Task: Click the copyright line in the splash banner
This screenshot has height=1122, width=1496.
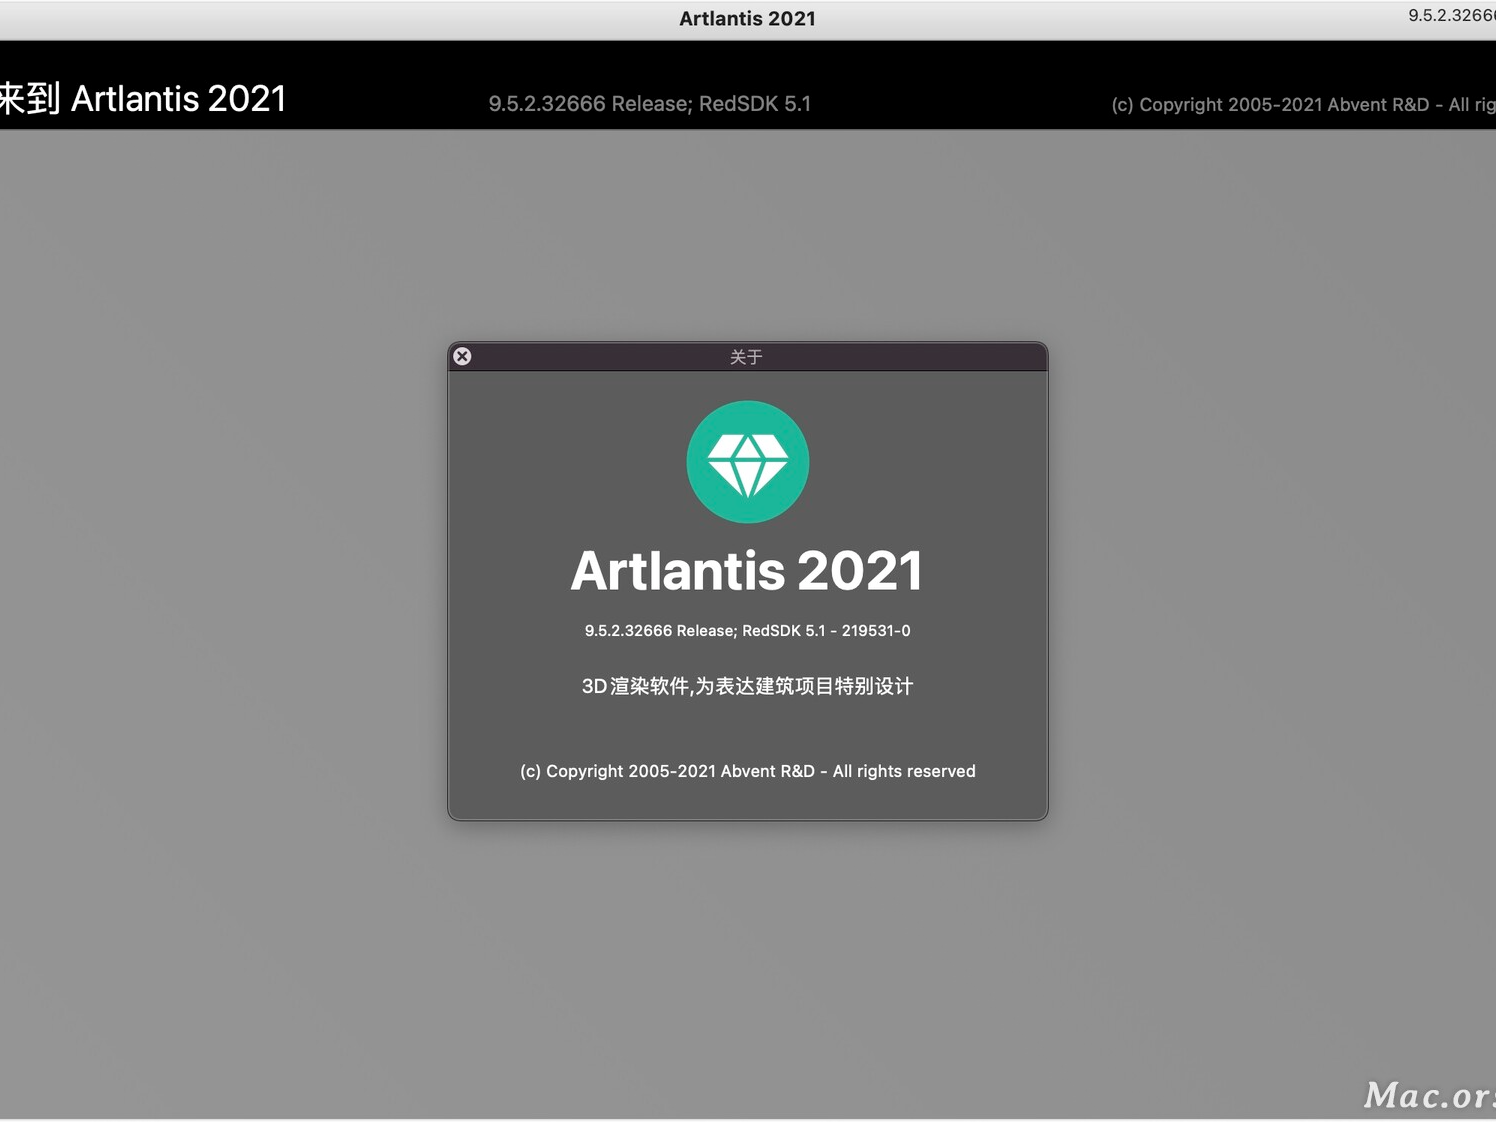Action: 1300,104
